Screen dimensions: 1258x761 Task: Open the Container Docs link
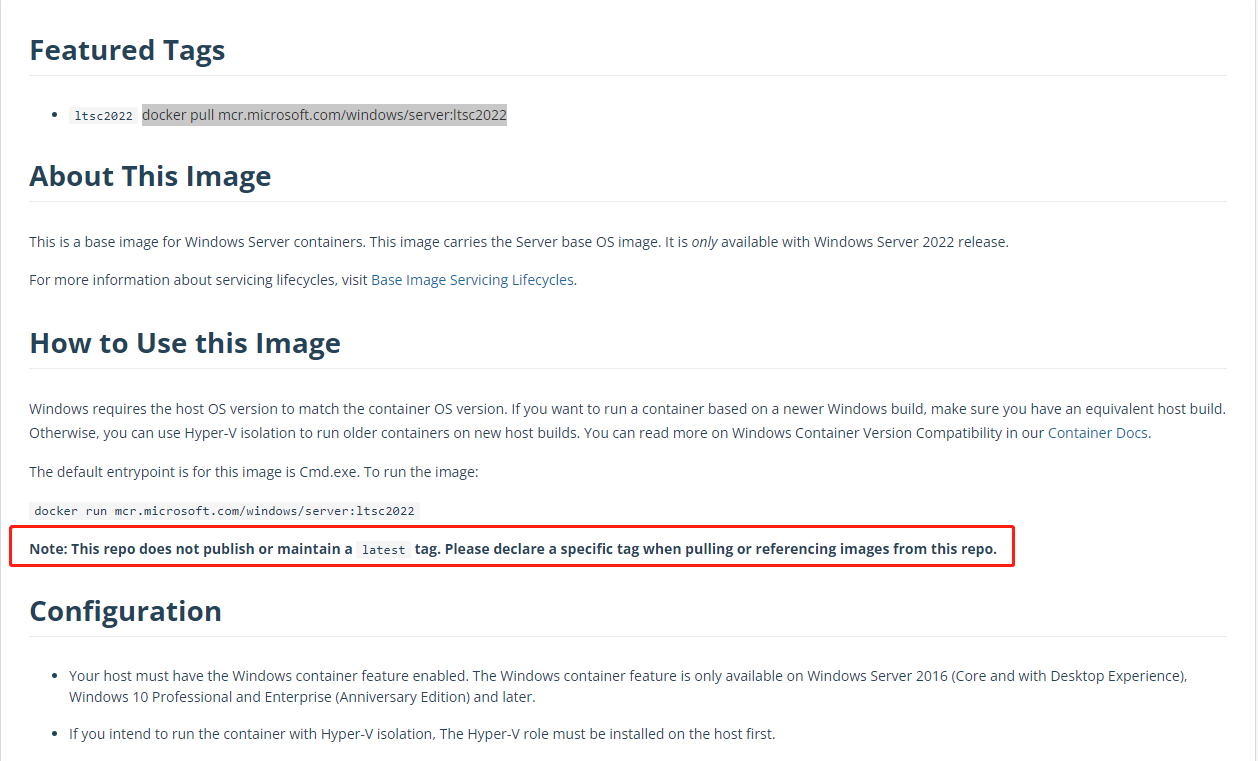coord(1098,433)
